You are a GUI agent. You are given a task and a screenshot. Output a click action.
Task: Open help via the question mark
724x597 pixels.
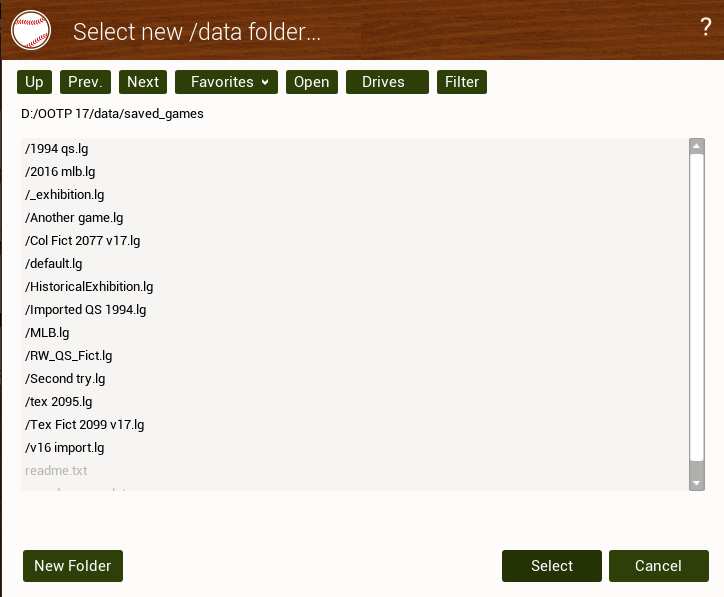click(x=706, y=27)
